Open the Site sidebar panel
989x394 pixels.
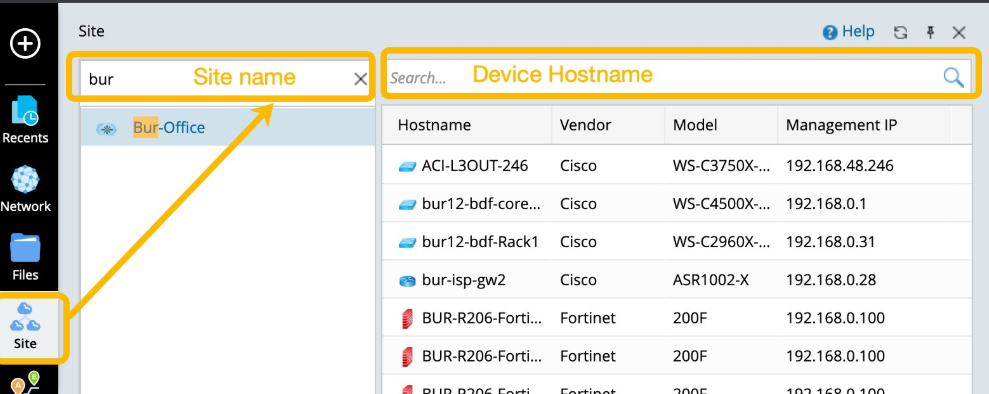[25, 326]
